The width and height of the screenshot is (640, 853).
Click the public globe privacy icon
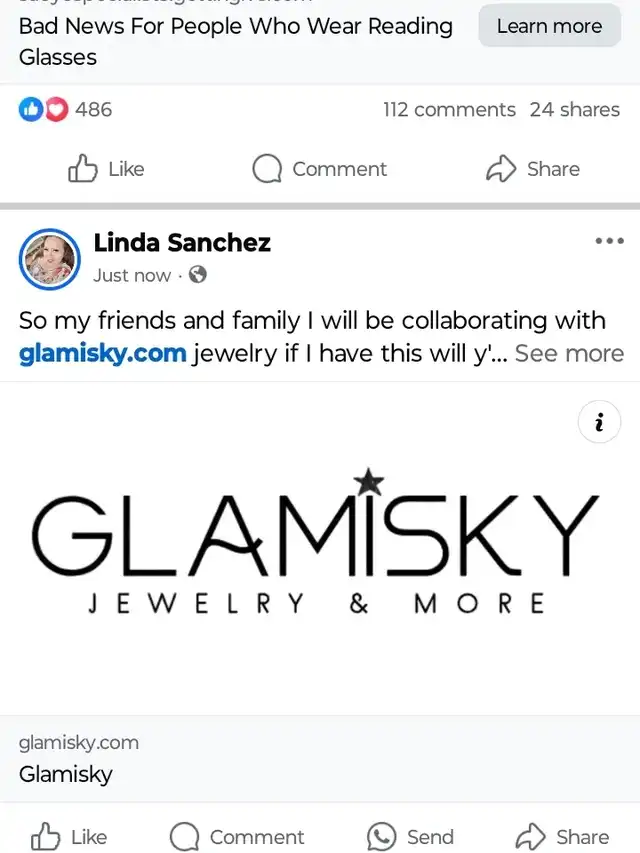point(198,275)
